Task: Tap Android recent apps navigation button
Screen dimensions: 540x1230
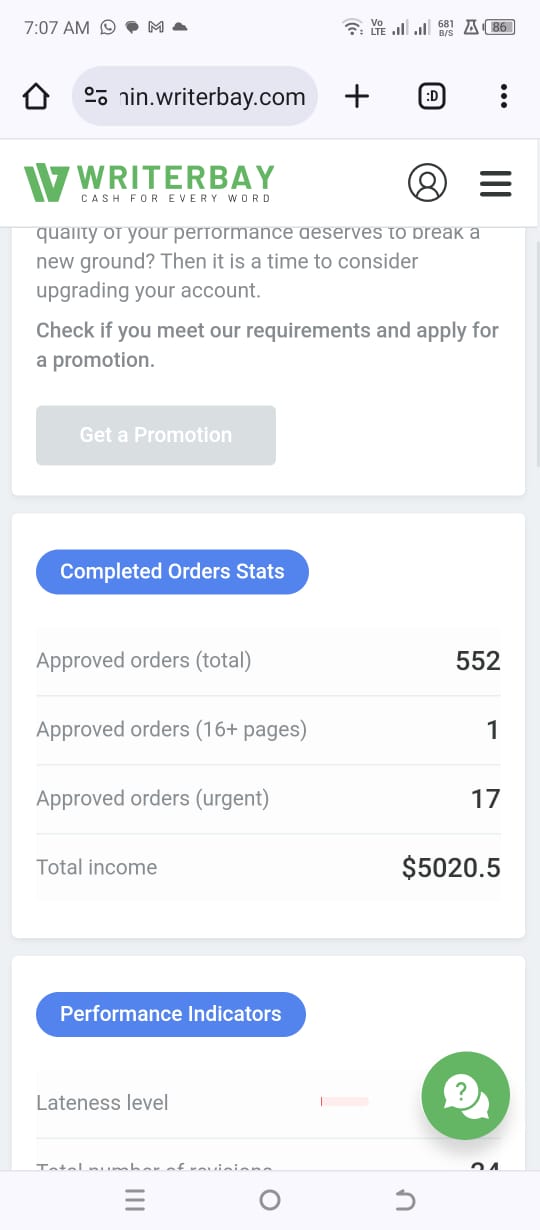Action: (135, 1200)
